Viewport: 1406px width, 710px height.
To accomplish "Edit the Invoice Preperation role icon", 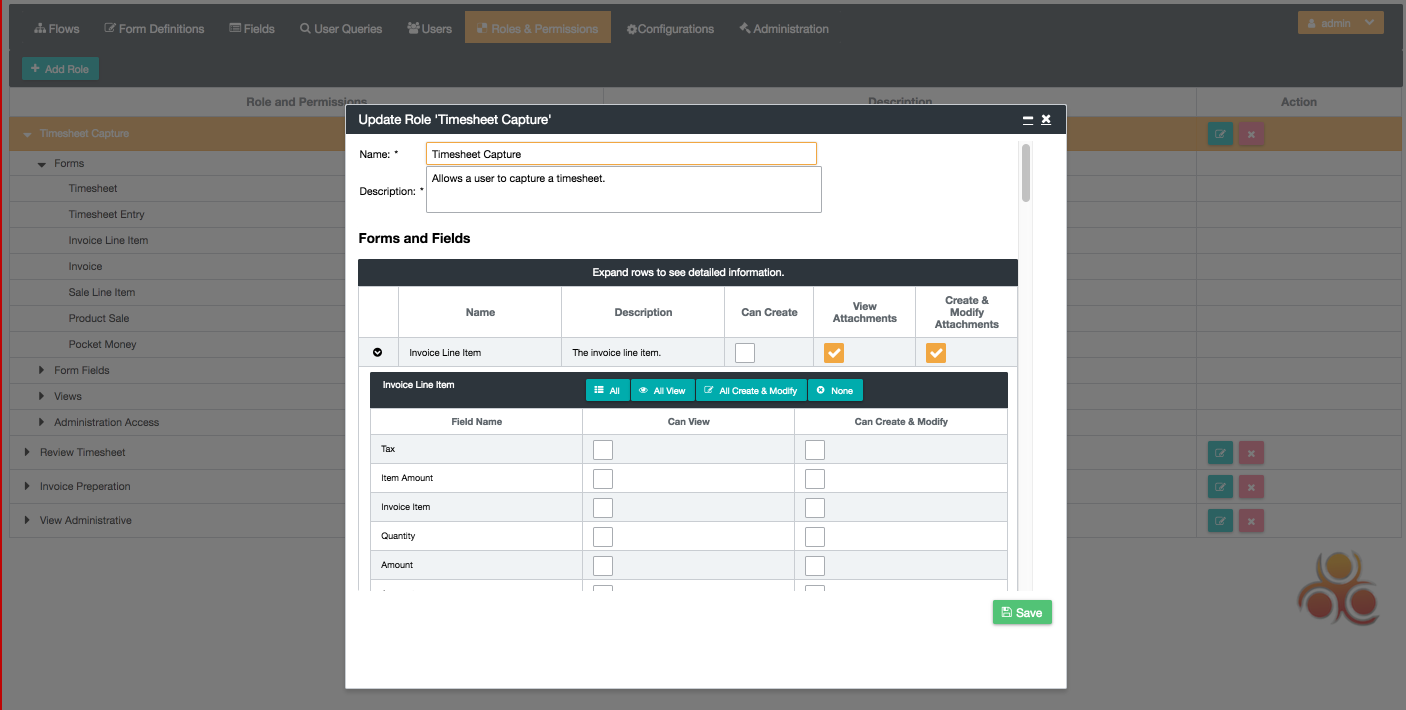I will (x=1220, y=487).
